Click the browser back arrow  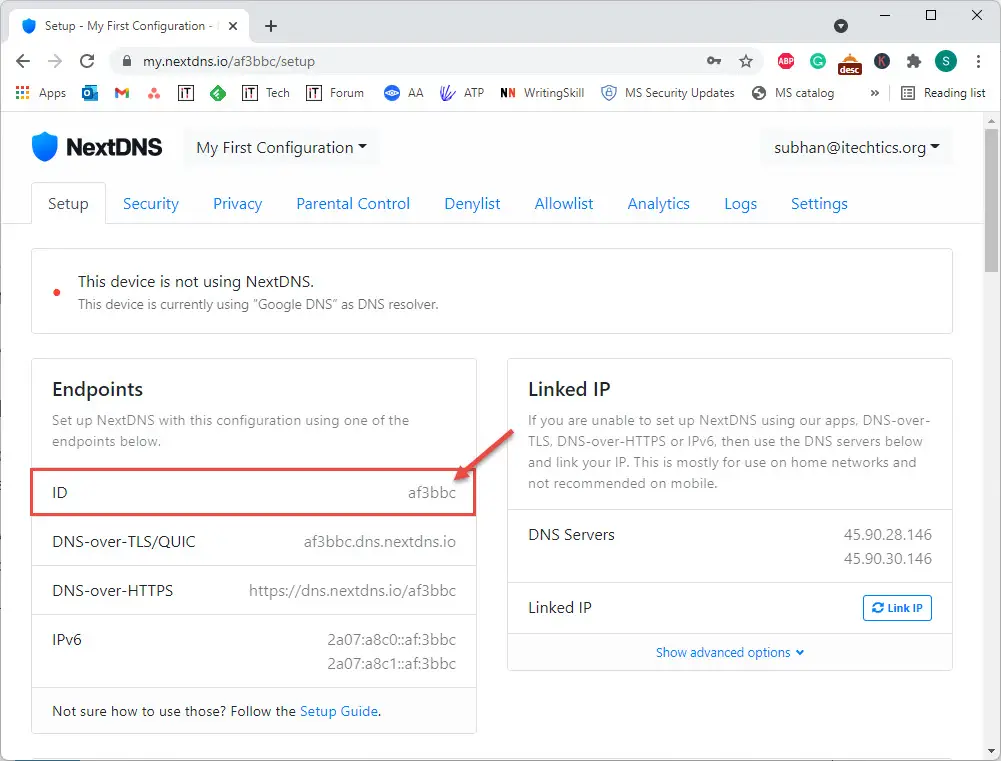coord(23,61)
